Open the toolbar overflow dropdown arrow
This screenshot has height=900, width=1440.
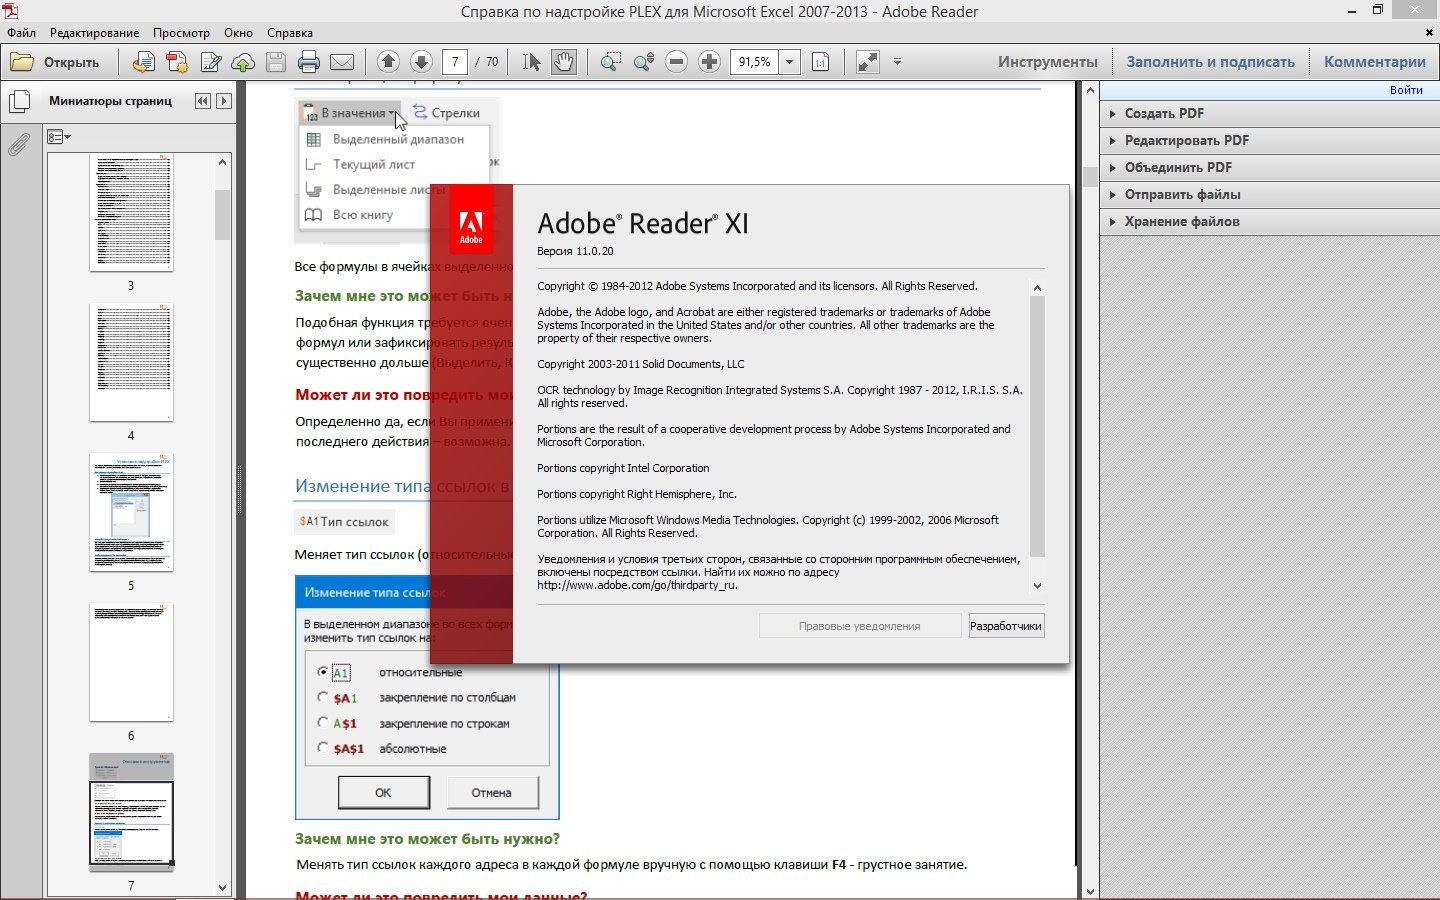897,62
